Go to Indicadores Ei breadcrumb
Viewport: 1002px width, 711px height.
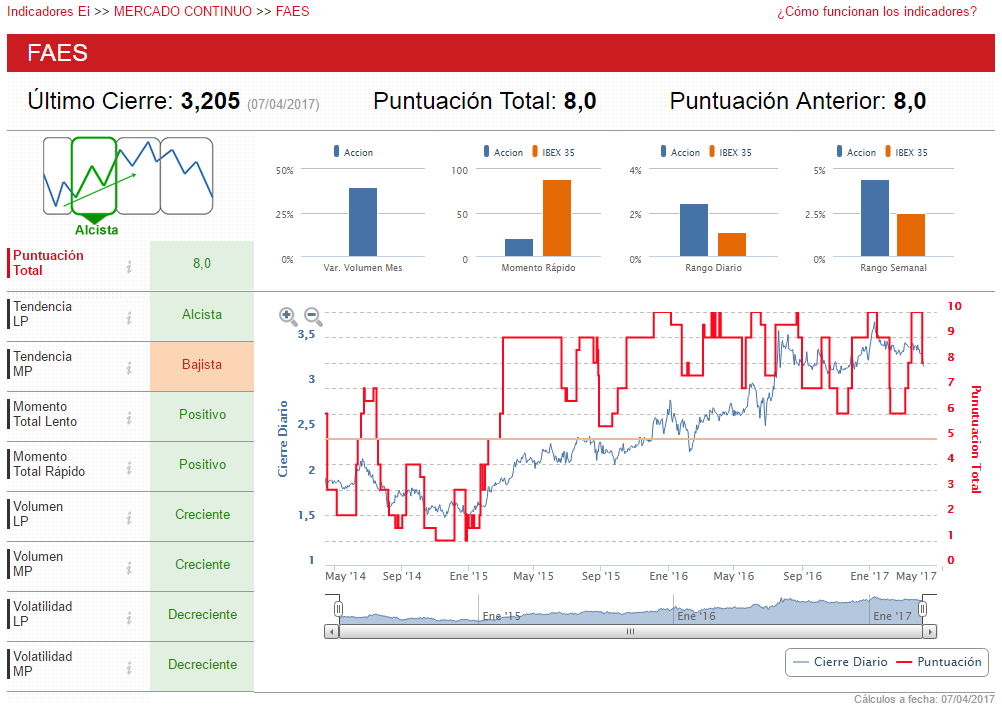(48, 11)
